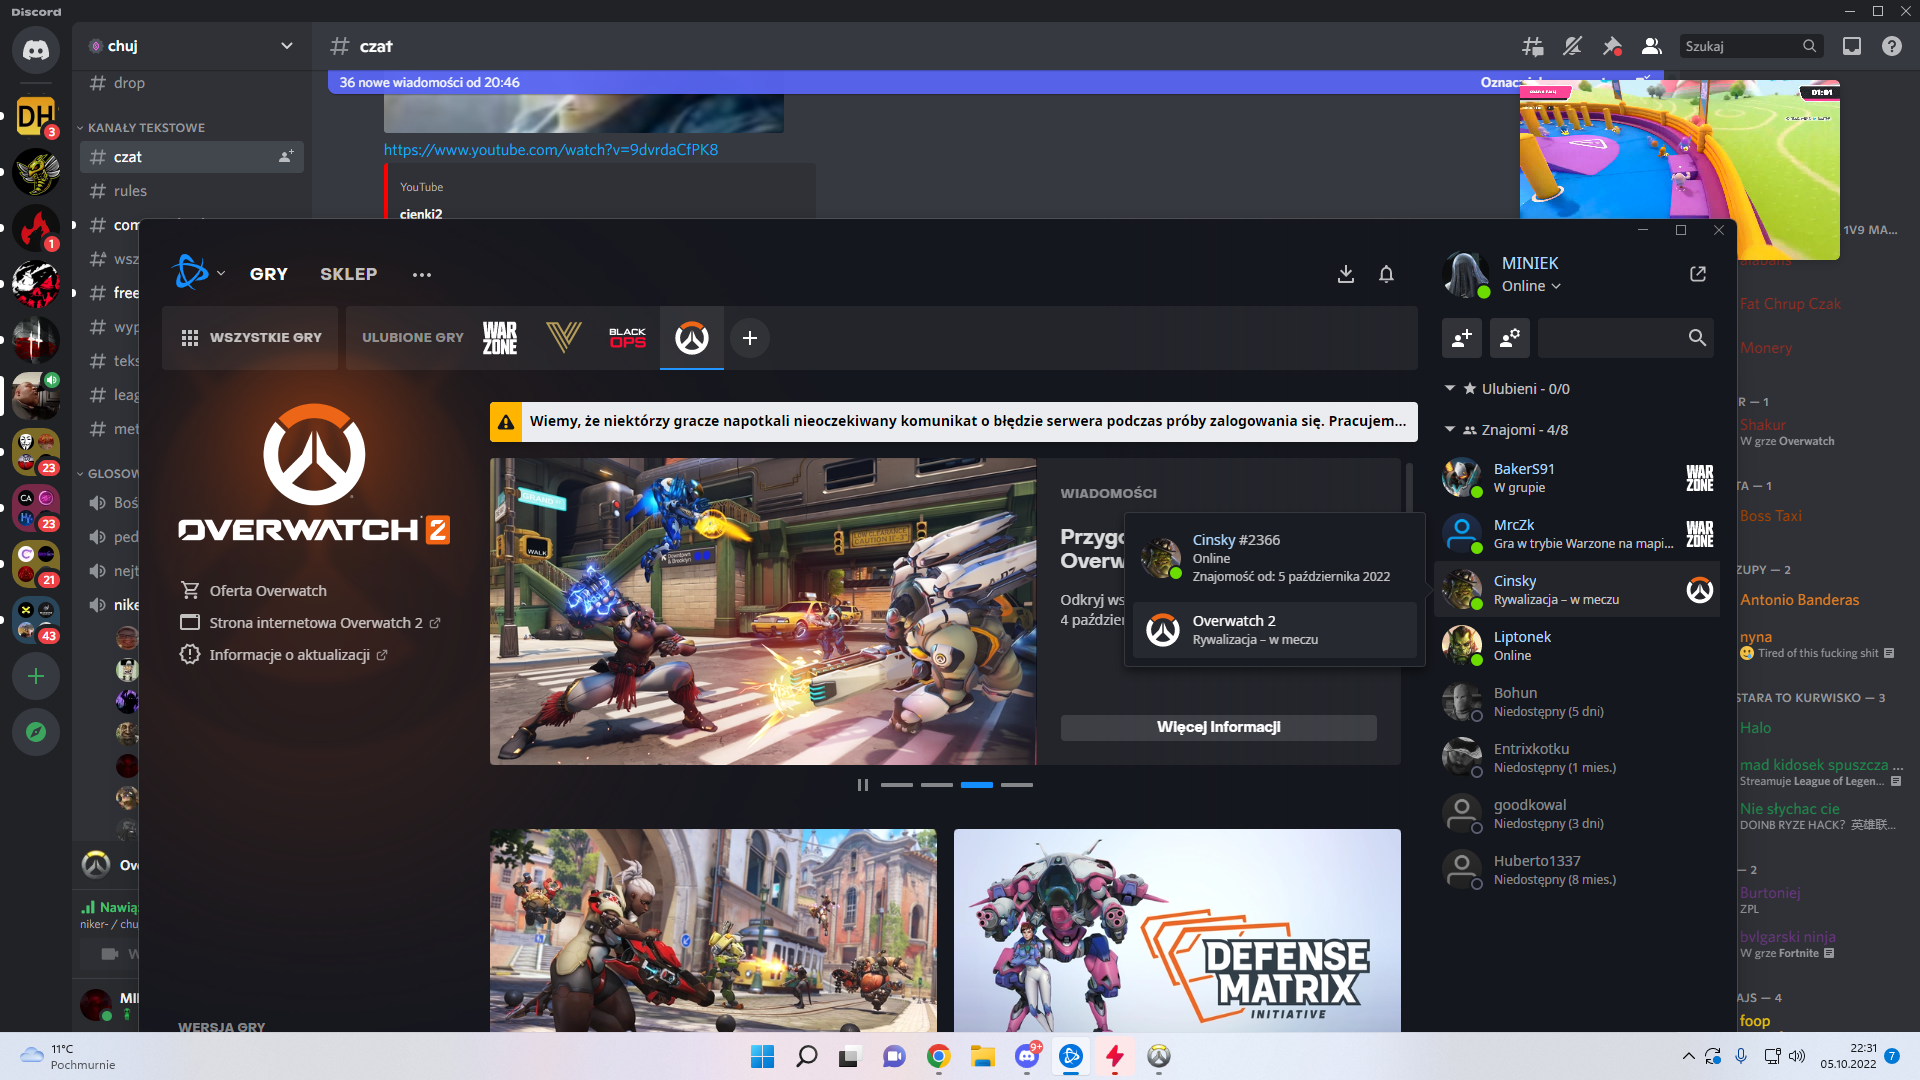The image size is (1920, 1080).
Task: Select the Warzone game icon
Action: click(500, 338)
